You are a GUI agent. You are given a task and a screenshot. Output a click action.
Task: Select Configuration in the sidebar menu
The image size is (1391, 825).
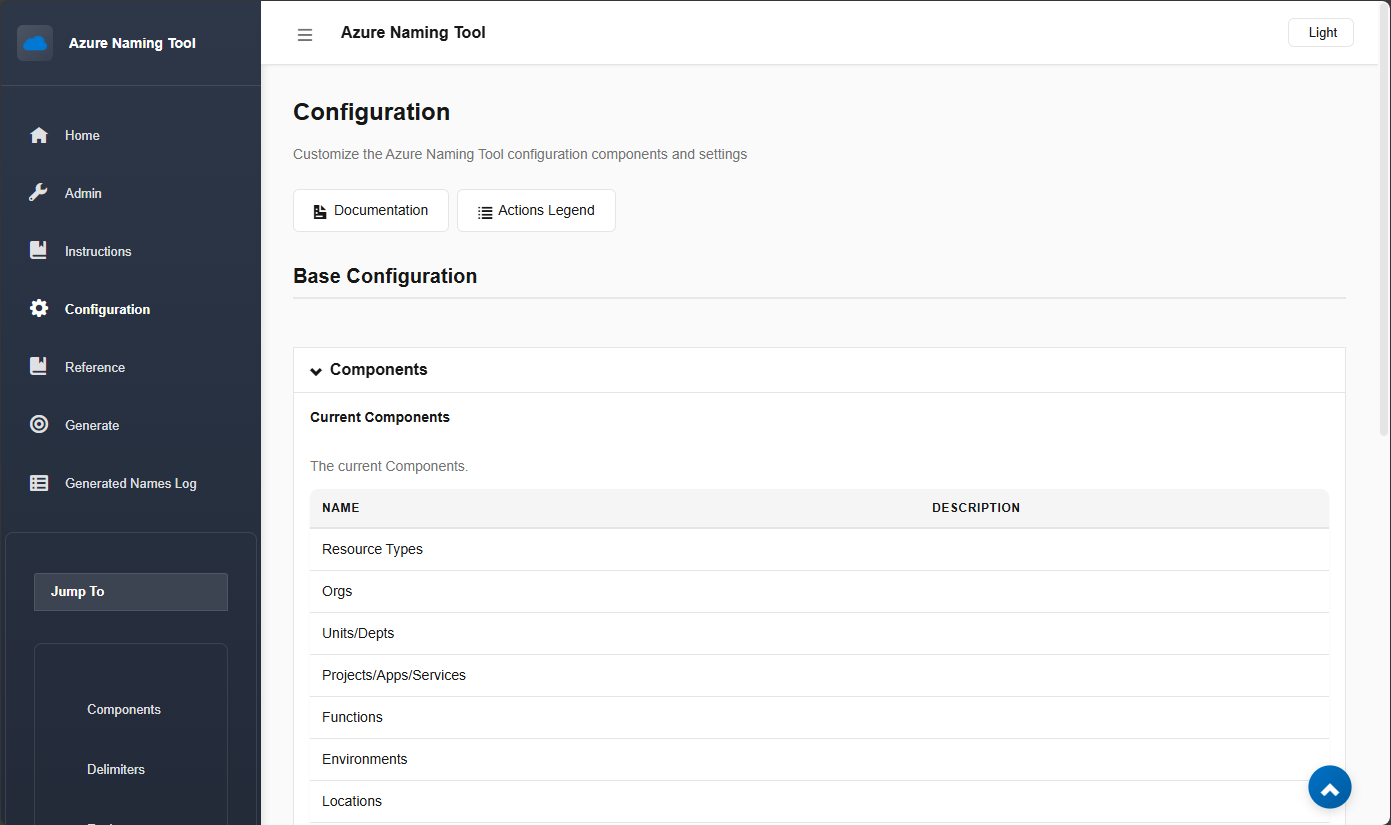point(106,308)
